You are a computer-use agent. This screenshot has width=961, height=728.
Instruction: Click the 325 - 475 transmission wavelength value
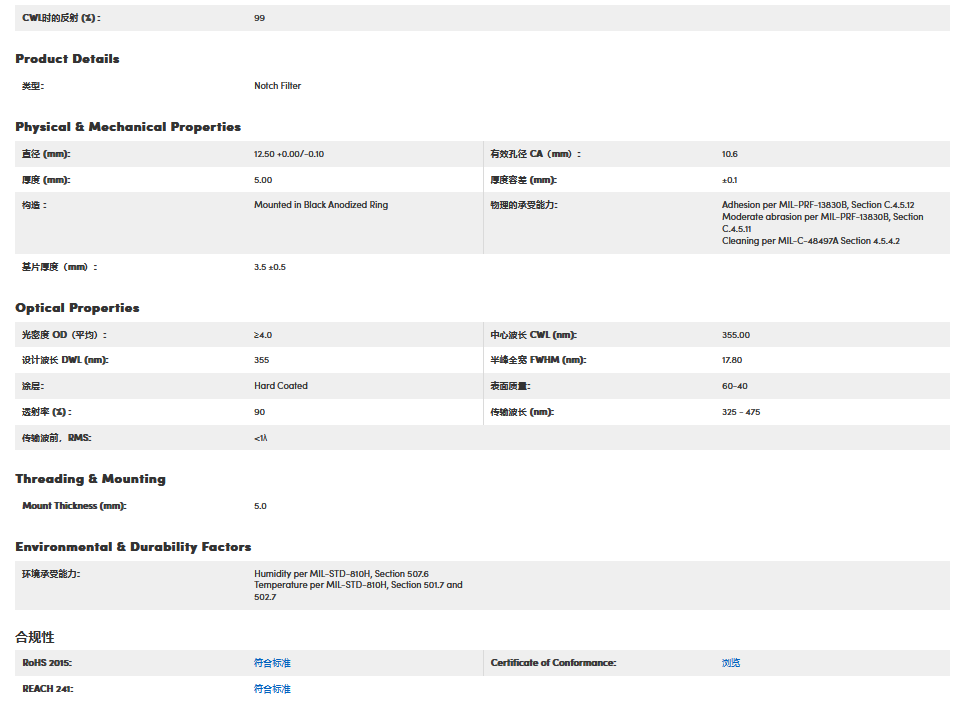741,412
